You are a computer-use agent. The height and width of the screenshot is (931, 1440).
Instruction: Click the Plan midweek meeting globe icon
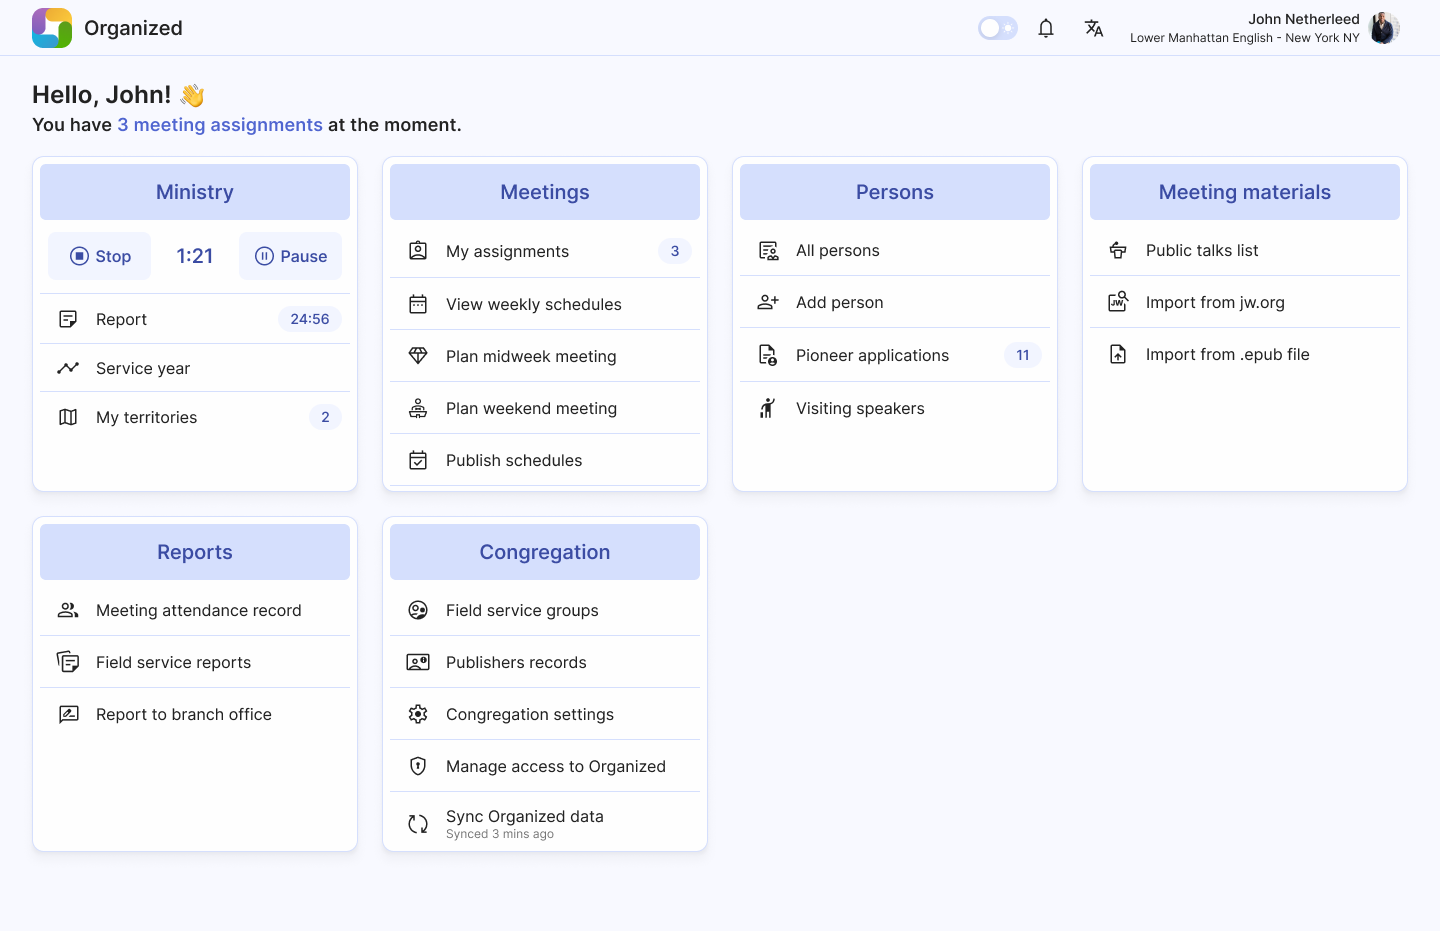click(x=417, y=355)
